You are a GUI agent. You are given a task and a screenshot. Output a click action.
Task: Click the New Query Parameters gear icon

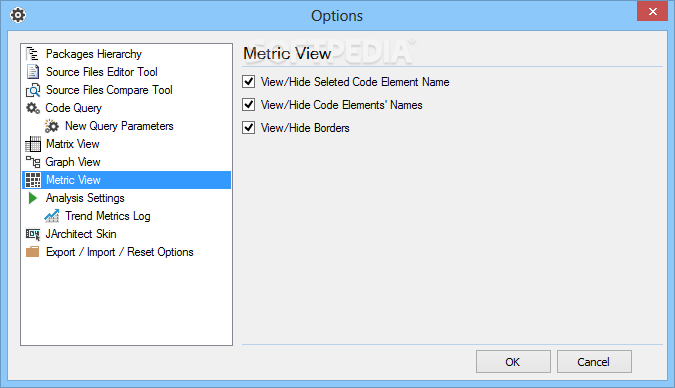pyautogui.click(x=52, y=126)
